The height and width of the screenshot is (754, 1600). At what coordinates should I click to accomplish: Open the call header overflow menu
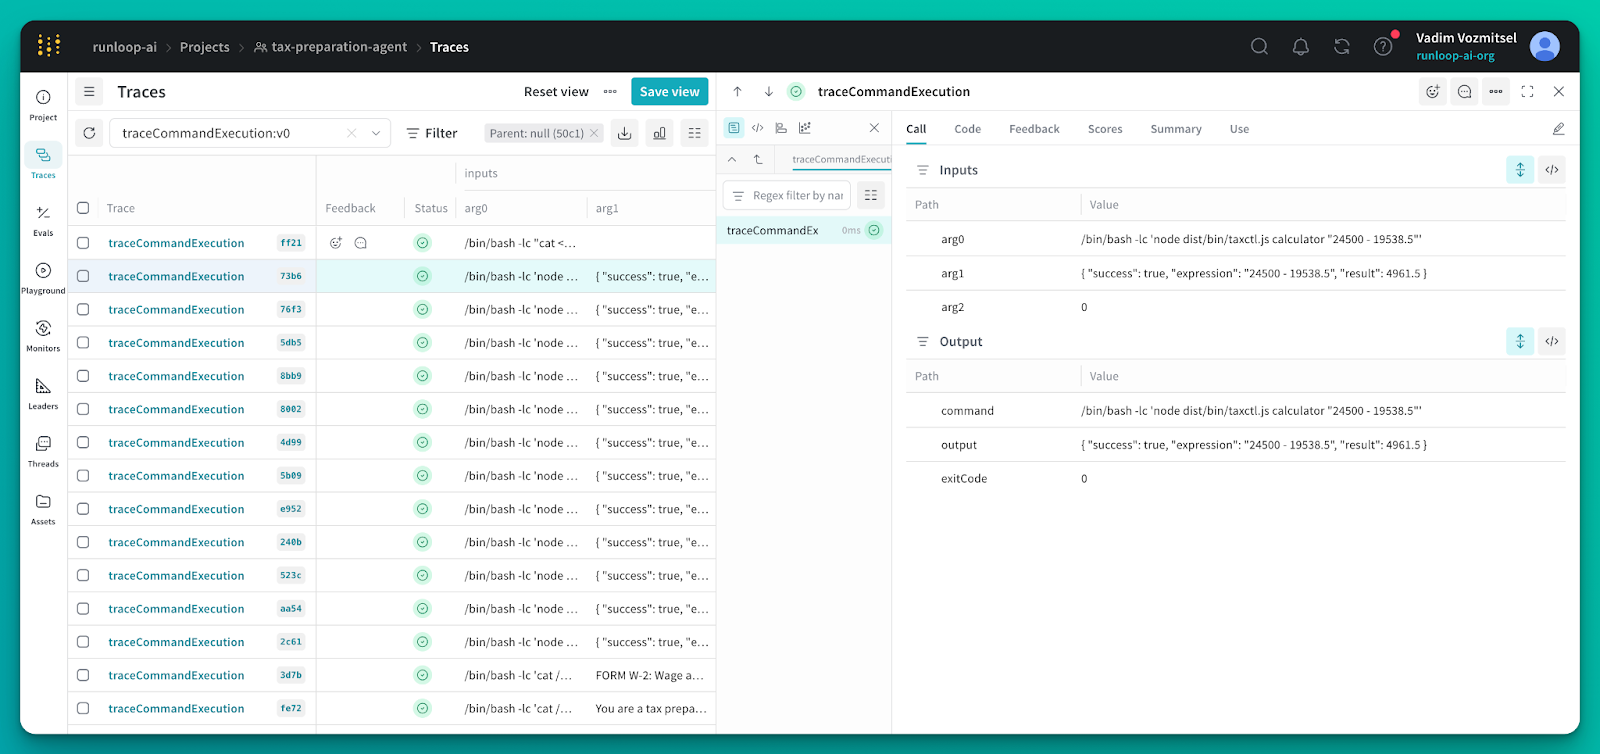(1496, 91)
